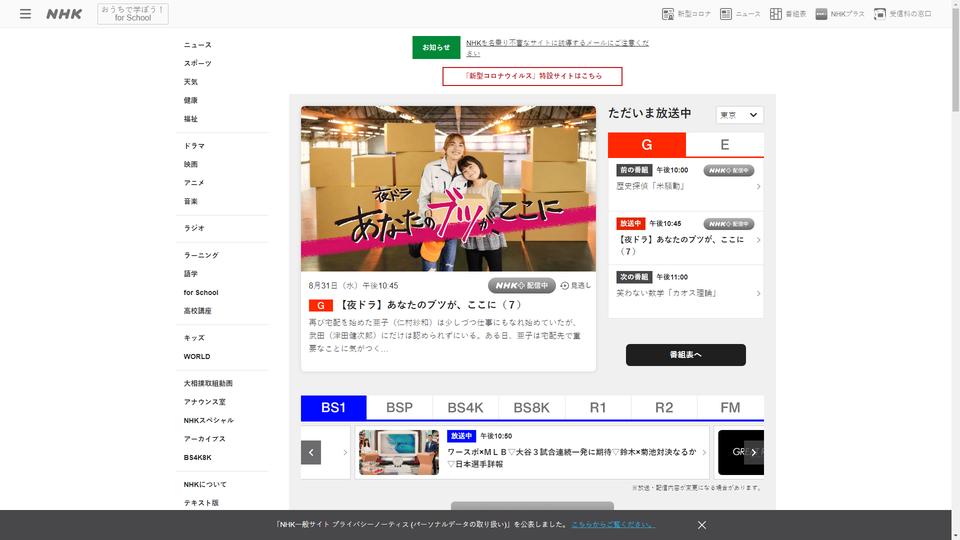Open ラーニング in the sidebar
This screenshot has height=540, width=960.
(201, 255)
